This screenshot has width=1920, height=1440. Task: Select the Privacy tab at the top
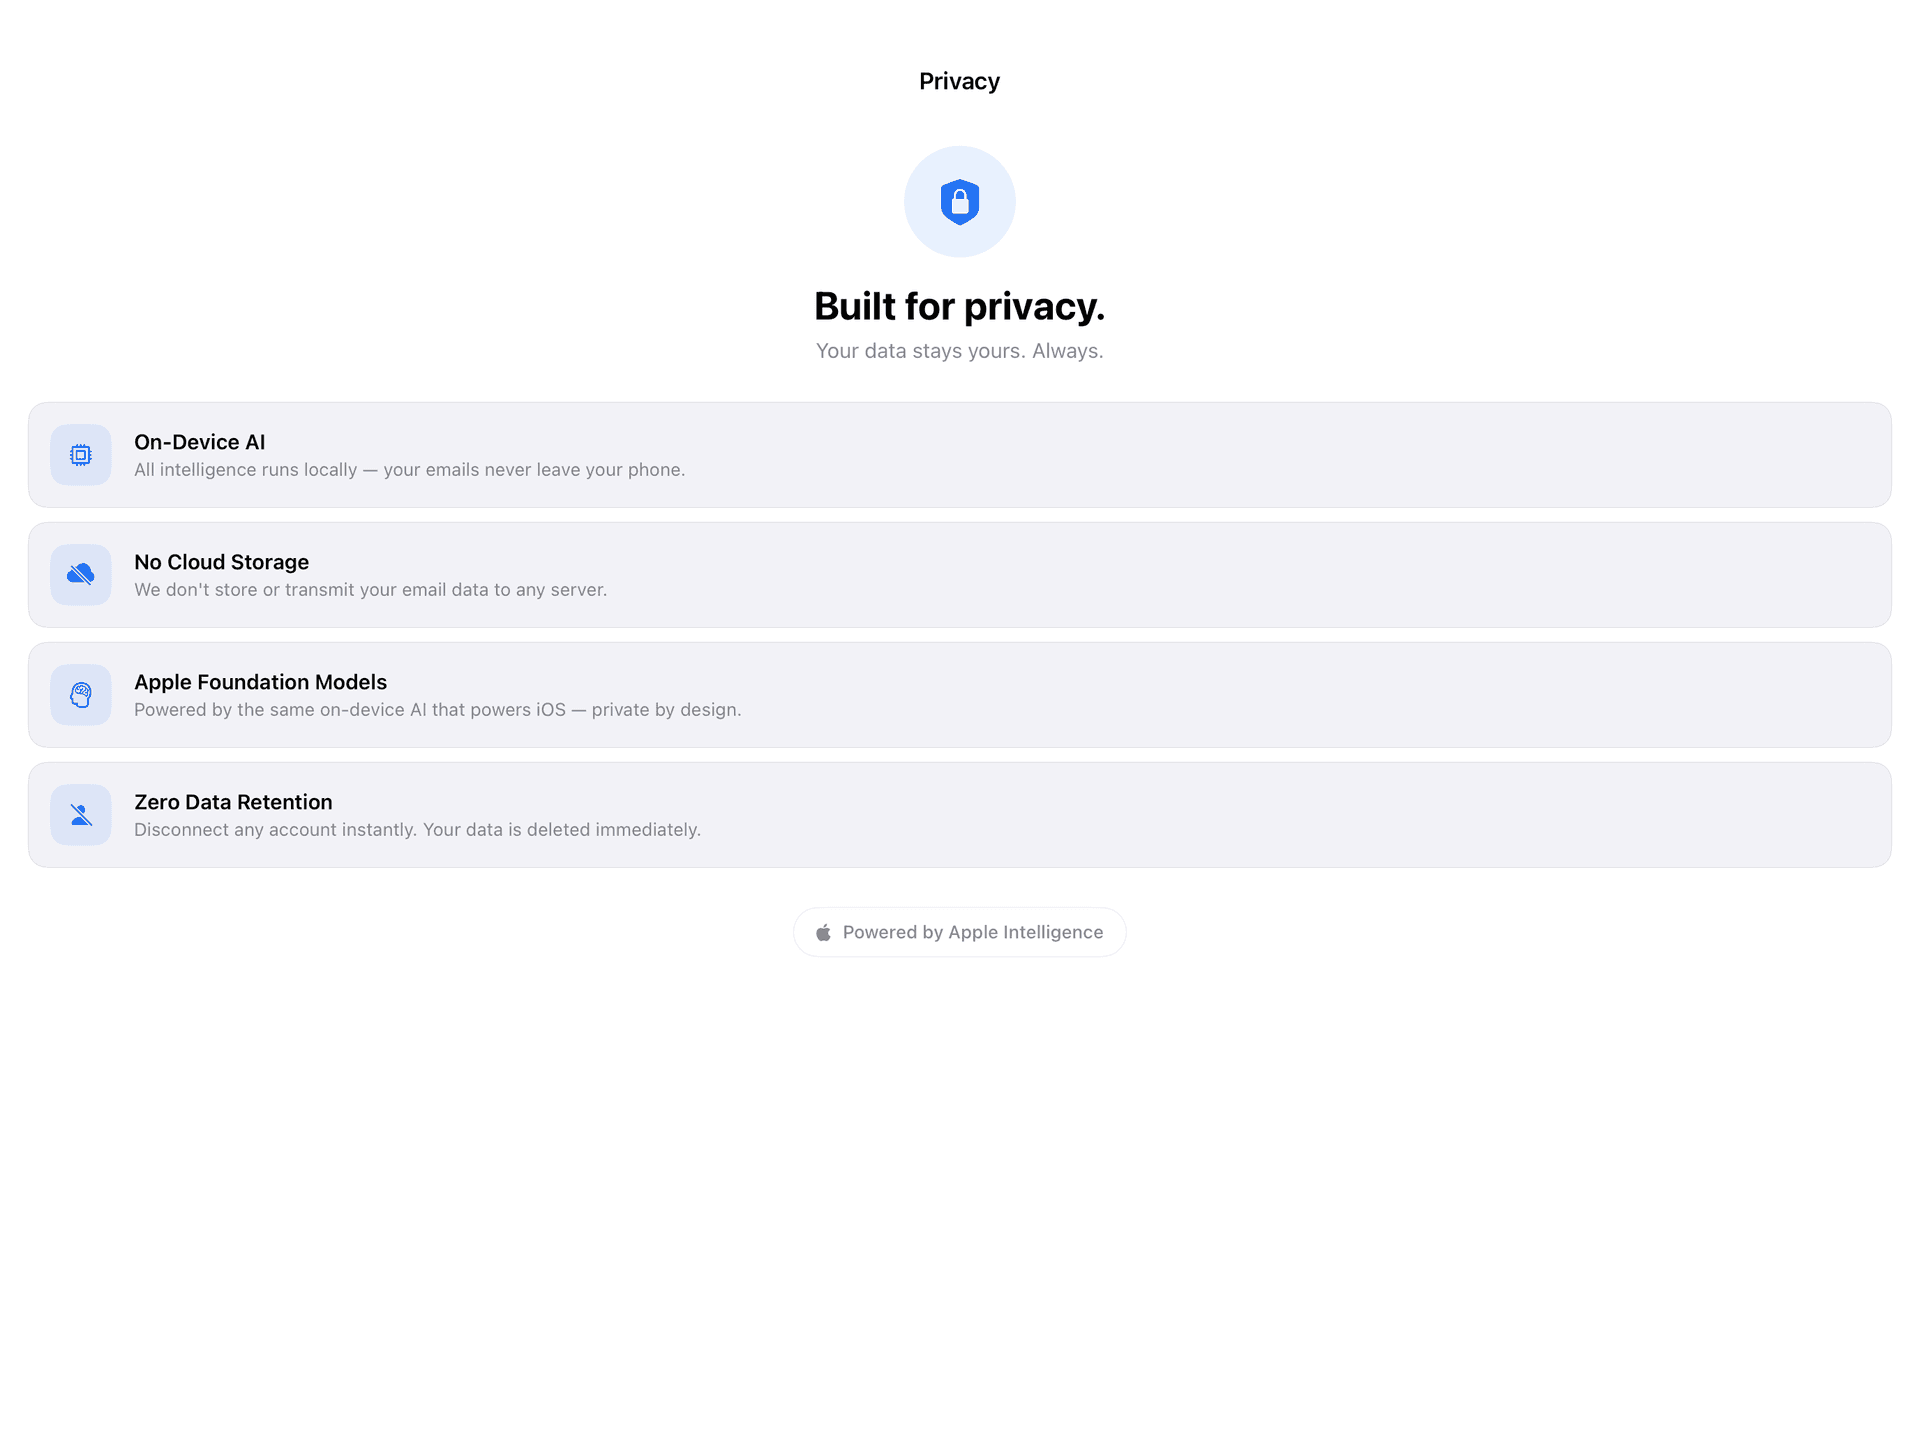pos(959,81)
